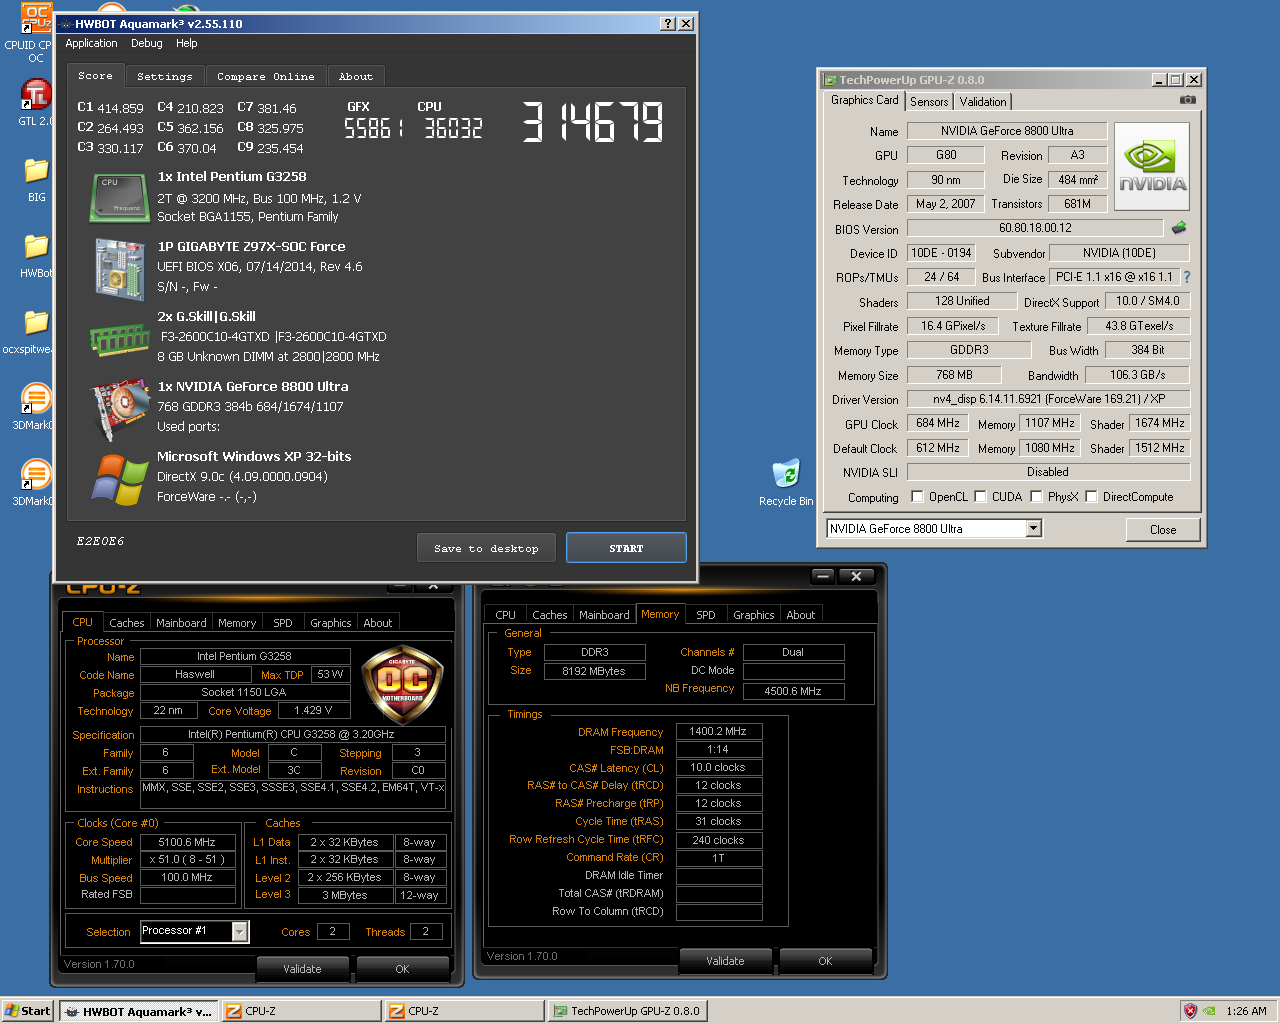Click the total score 314679 display
This screenshot has height=1024, width=1280.
(x=593, y=123)
